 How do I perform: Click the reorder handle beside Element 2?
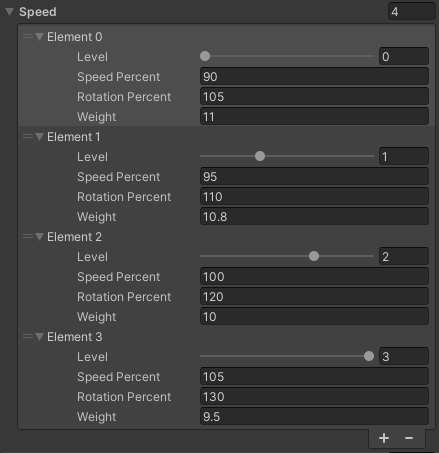coord(28,236)
